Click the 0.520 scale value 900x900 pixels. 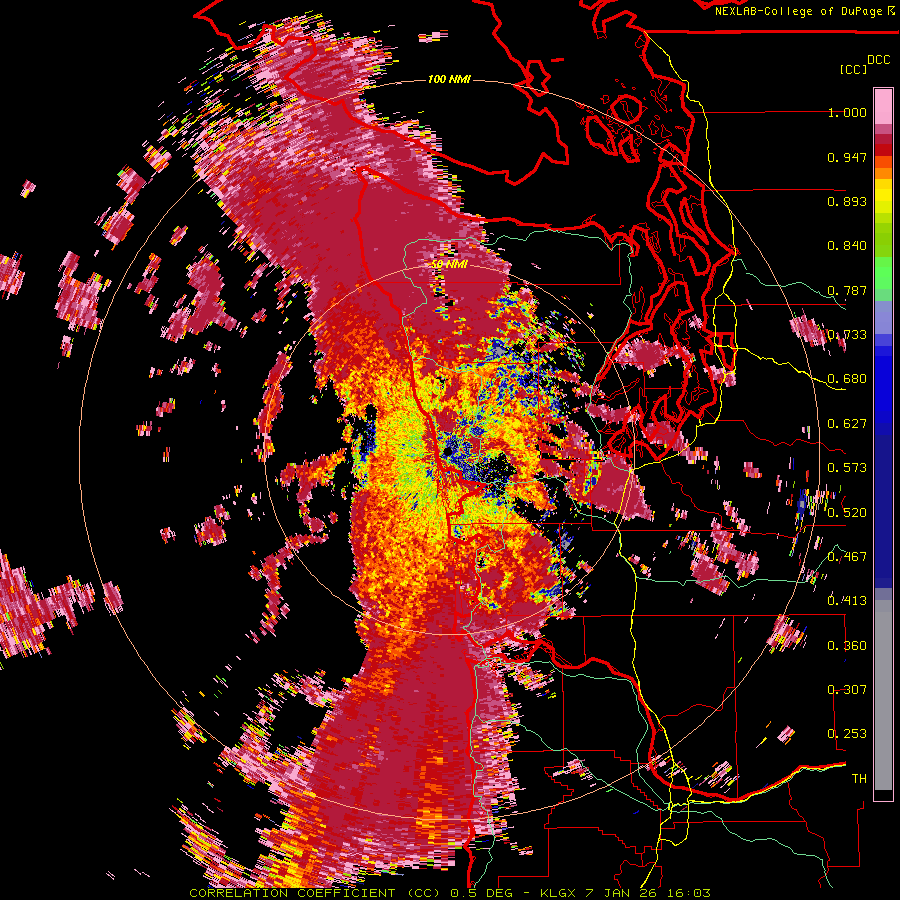pyautogui.click(x=847, y=513)
